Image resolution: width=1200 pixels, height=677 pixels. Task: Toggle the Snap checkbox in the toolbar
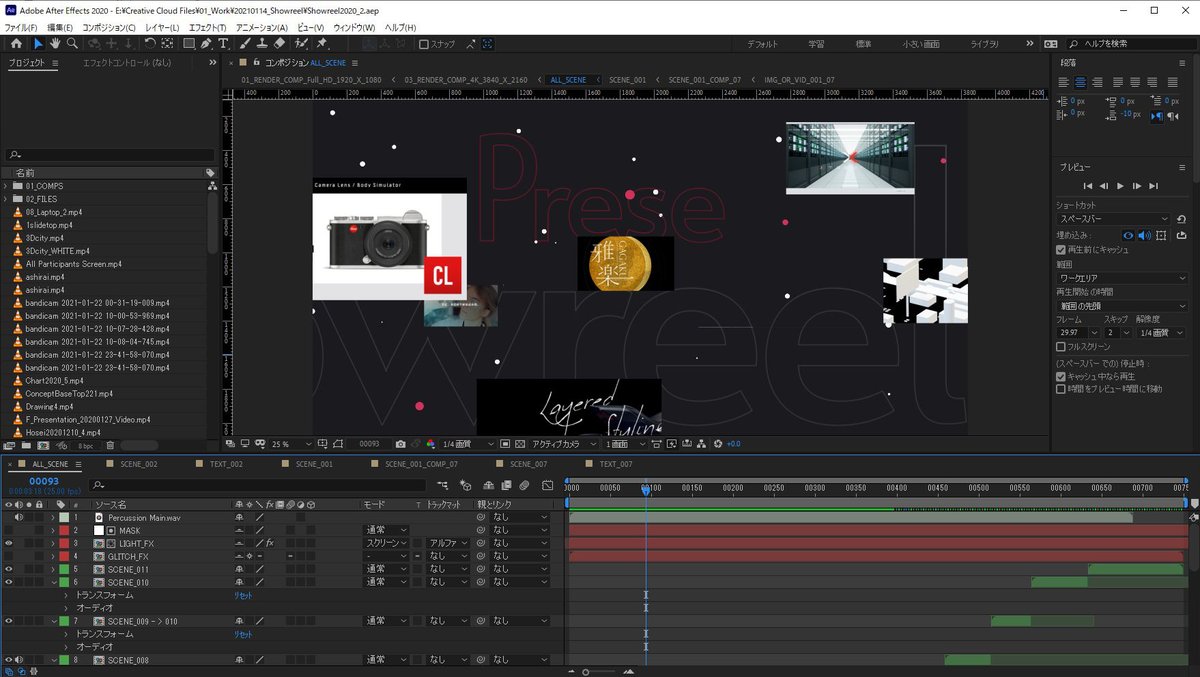point(424,44)
